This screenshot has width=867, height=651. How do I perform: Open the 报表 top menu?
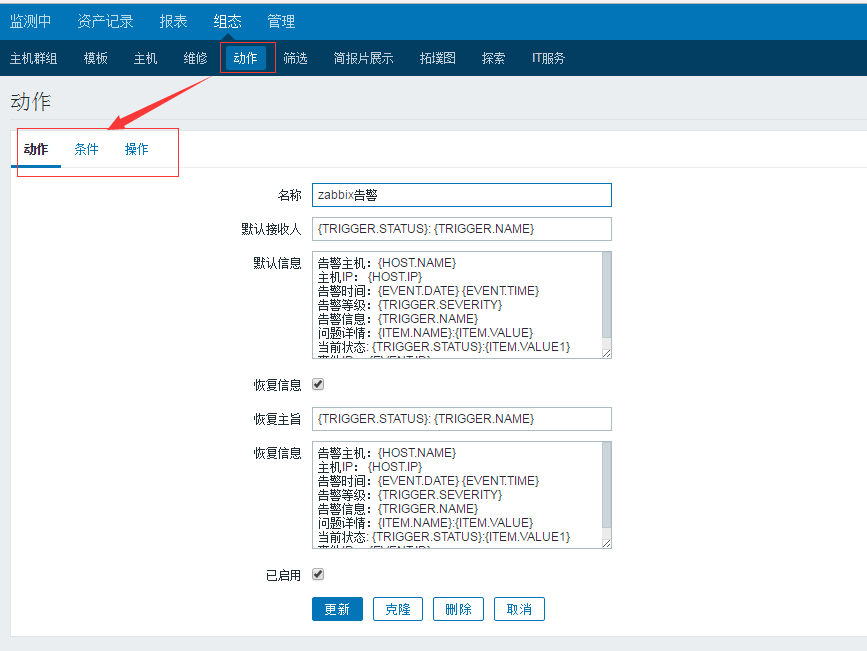click(x=173, y=21)
